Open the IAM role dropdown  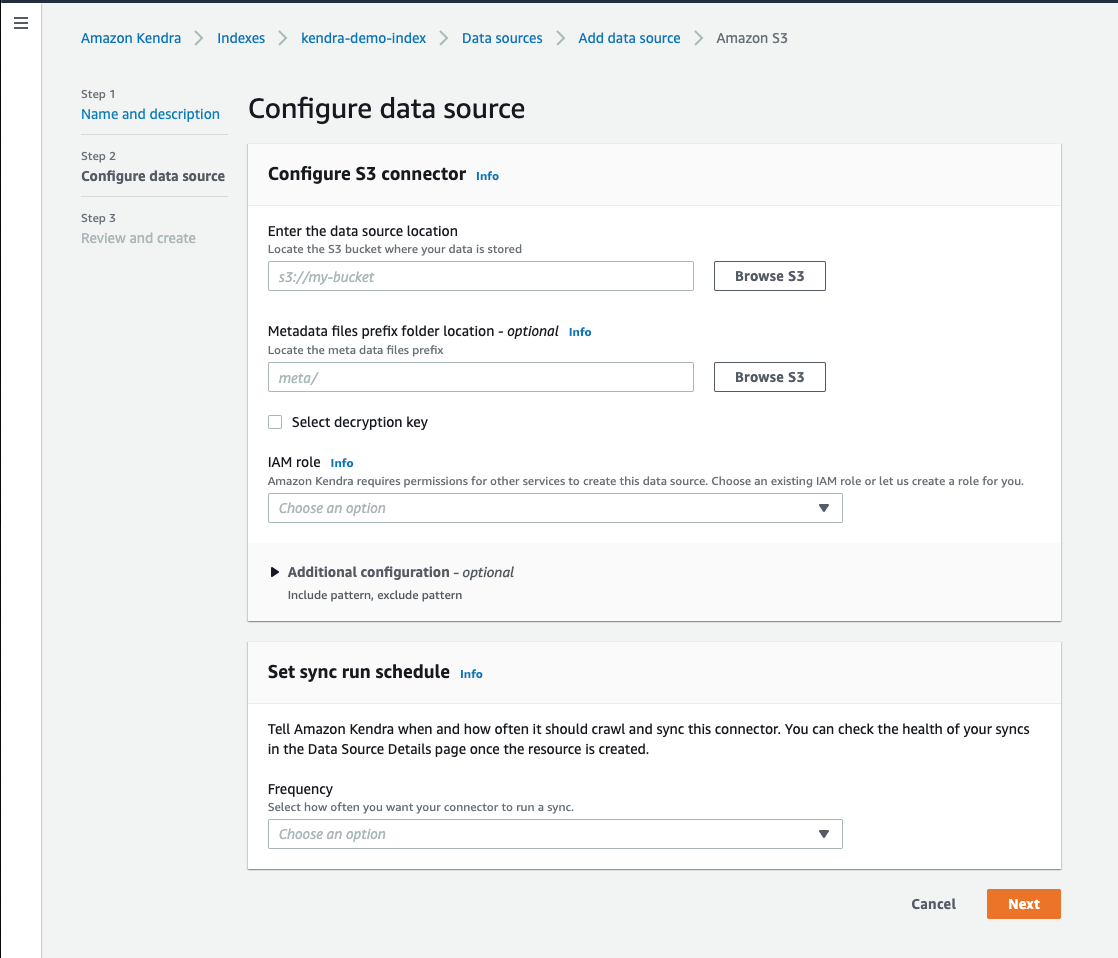pyautogui.click(x=555, y=508)
